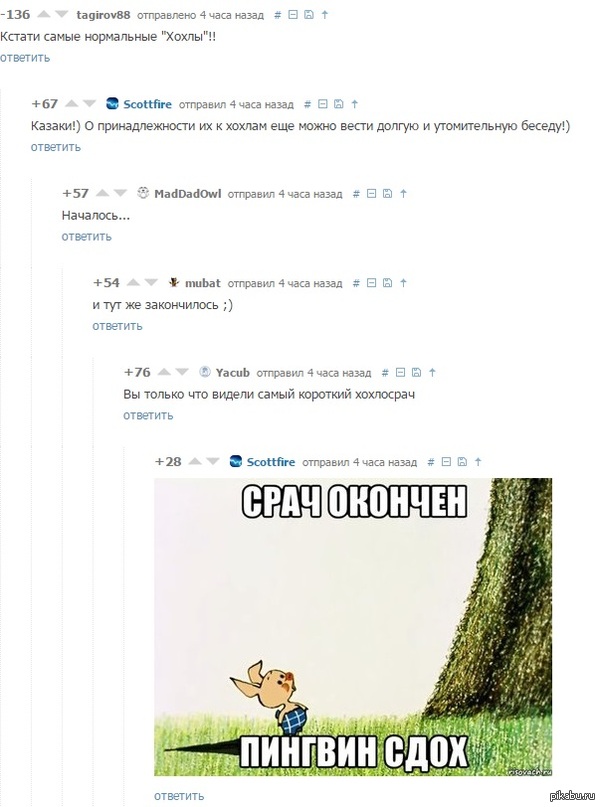Collapse tagirov88's comment thread with the minus box
This screenshot has height=807, width=600.
click(x=293, y=15)
